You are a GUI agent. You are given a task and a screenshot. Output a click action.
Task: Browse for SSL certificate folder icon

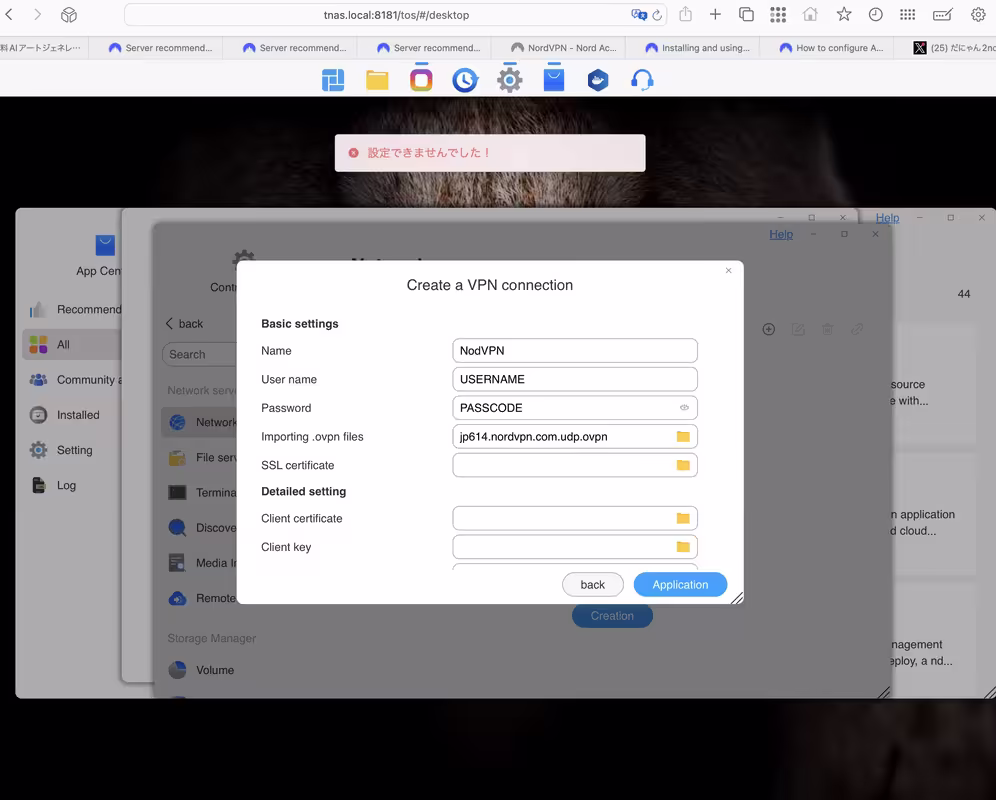pos(683,465)
